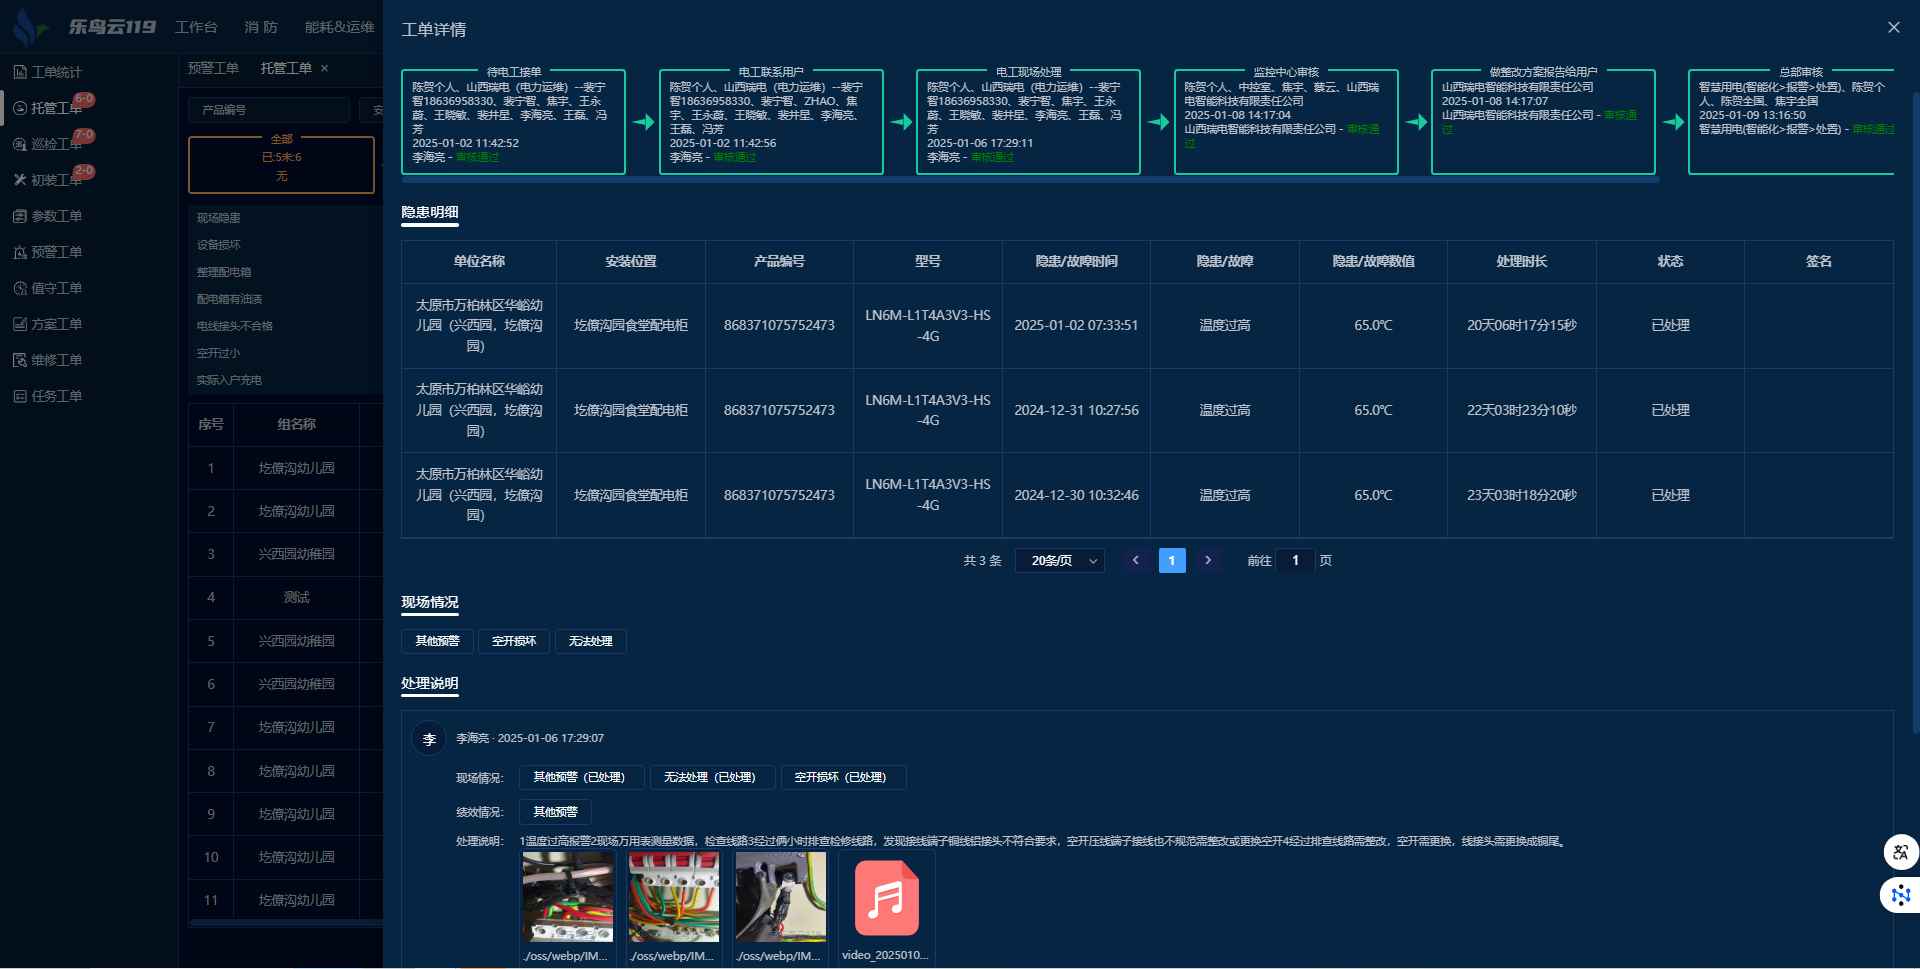Screen dimensions: 1920x969
Task: Click the 预警工单 alarm icon in sidebar
Action: click(20, 252)
